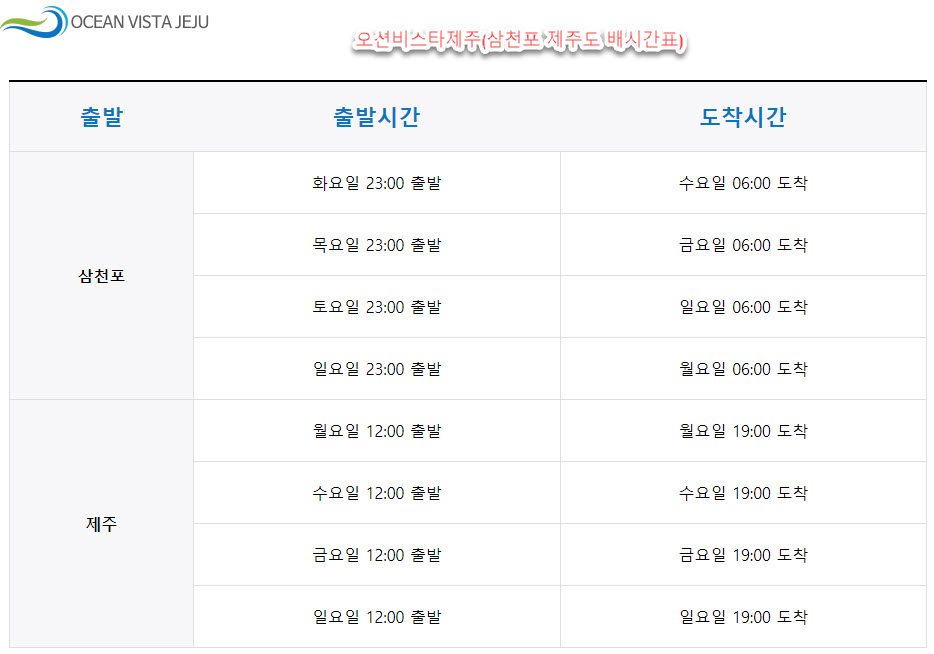Click the red title 오션비스타제주(삼천포 제주도 배시간표)
The image size is (934, 654).
click(x=519, y=41)
